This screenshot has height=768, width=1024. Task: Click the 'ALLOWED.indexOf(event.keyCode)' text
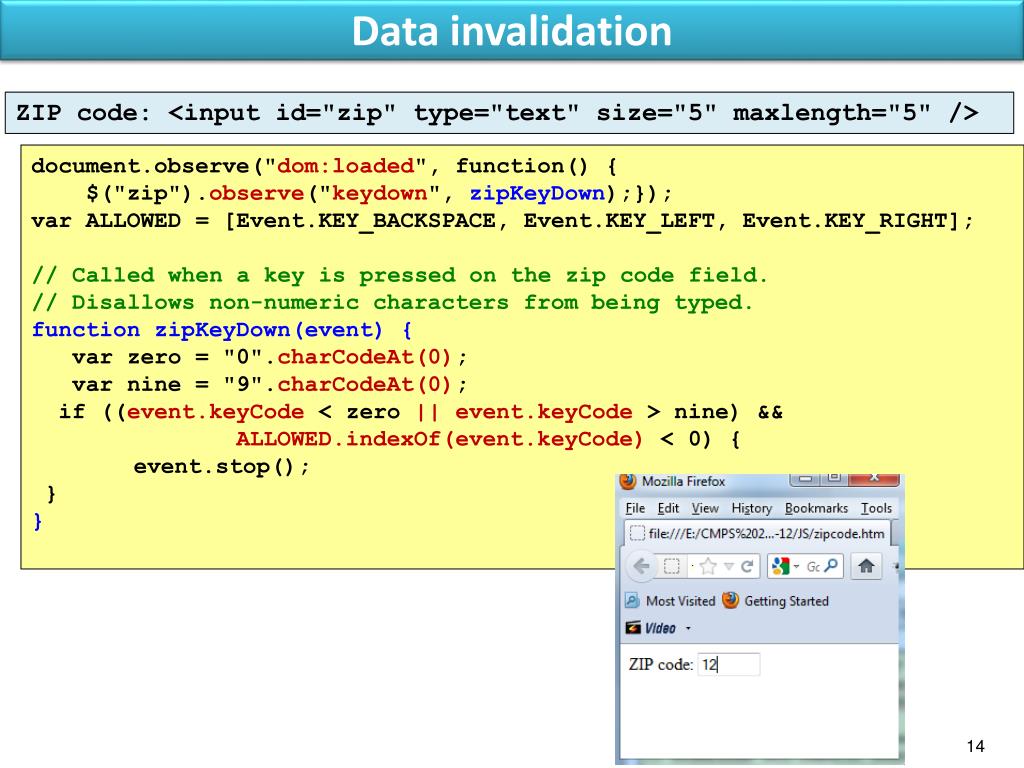(x=440, y=439)
